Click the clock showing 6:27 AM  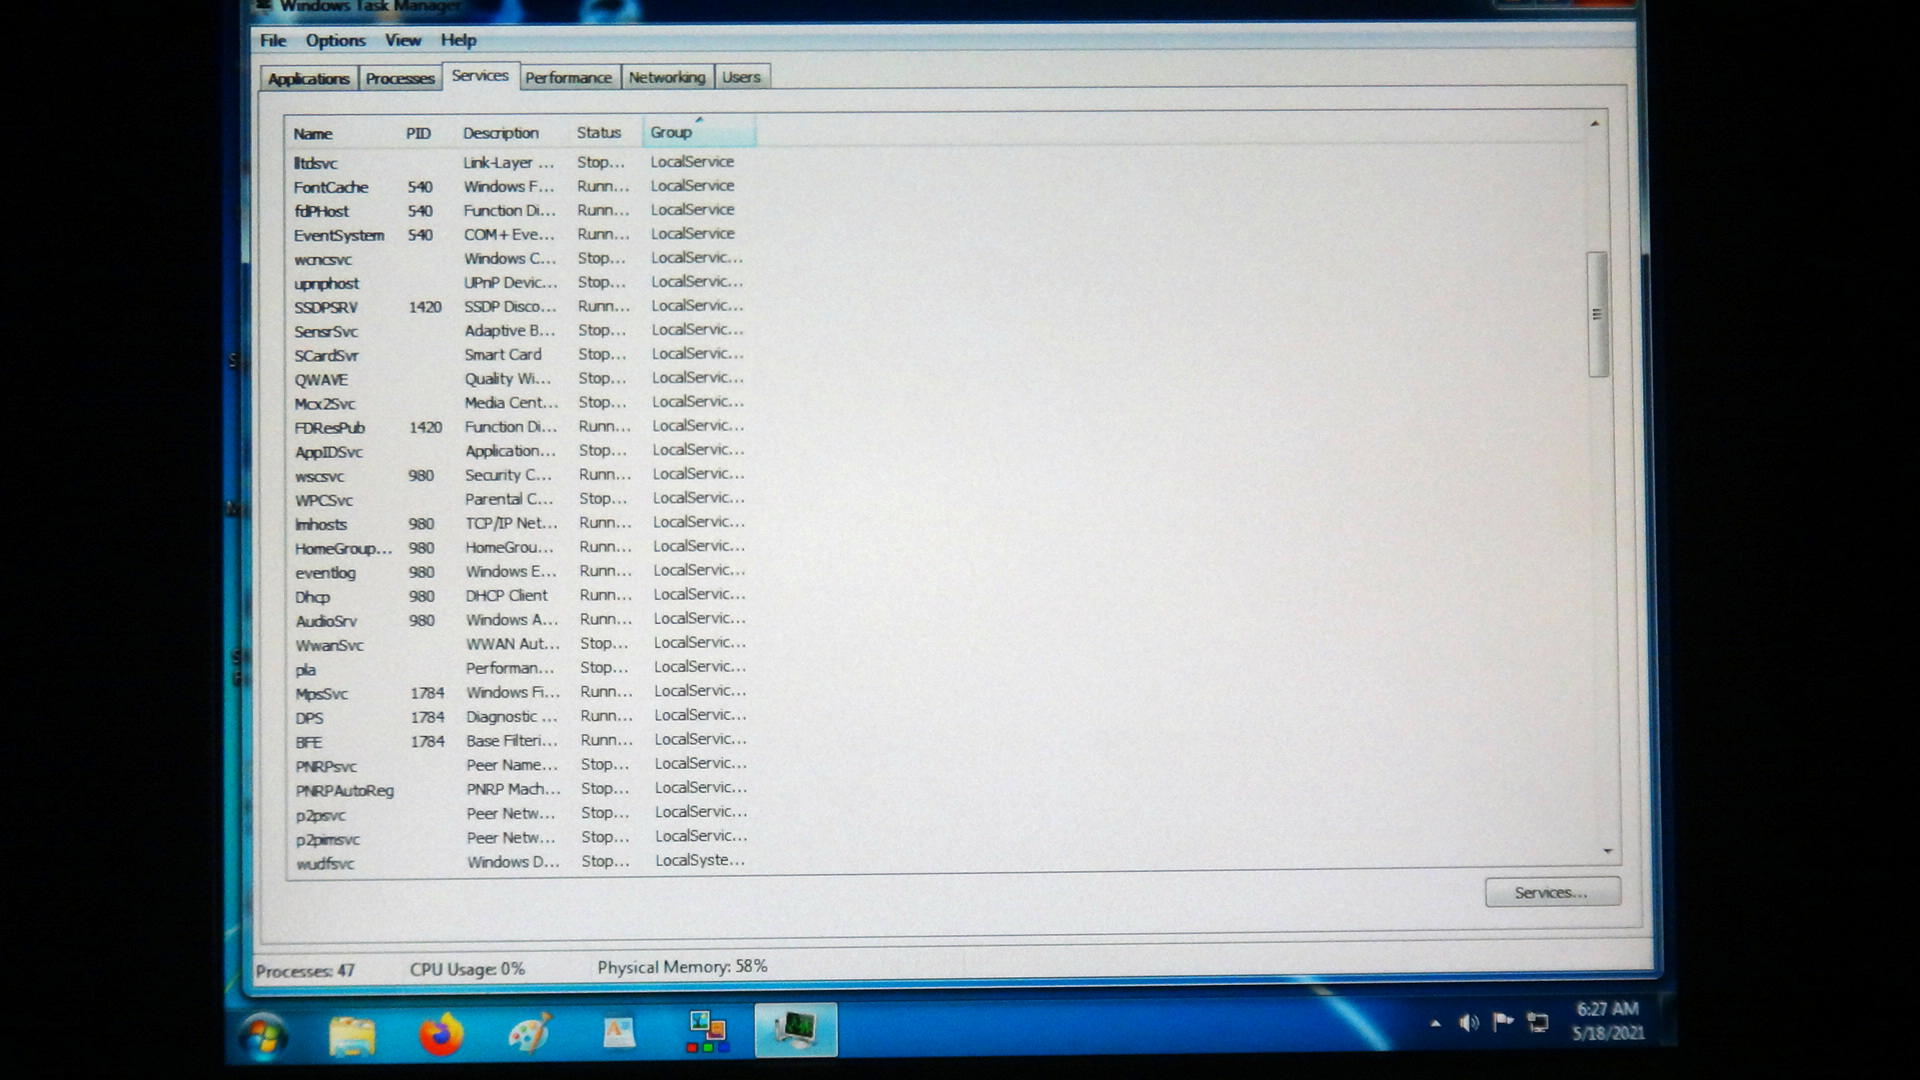(1607, 1021)
